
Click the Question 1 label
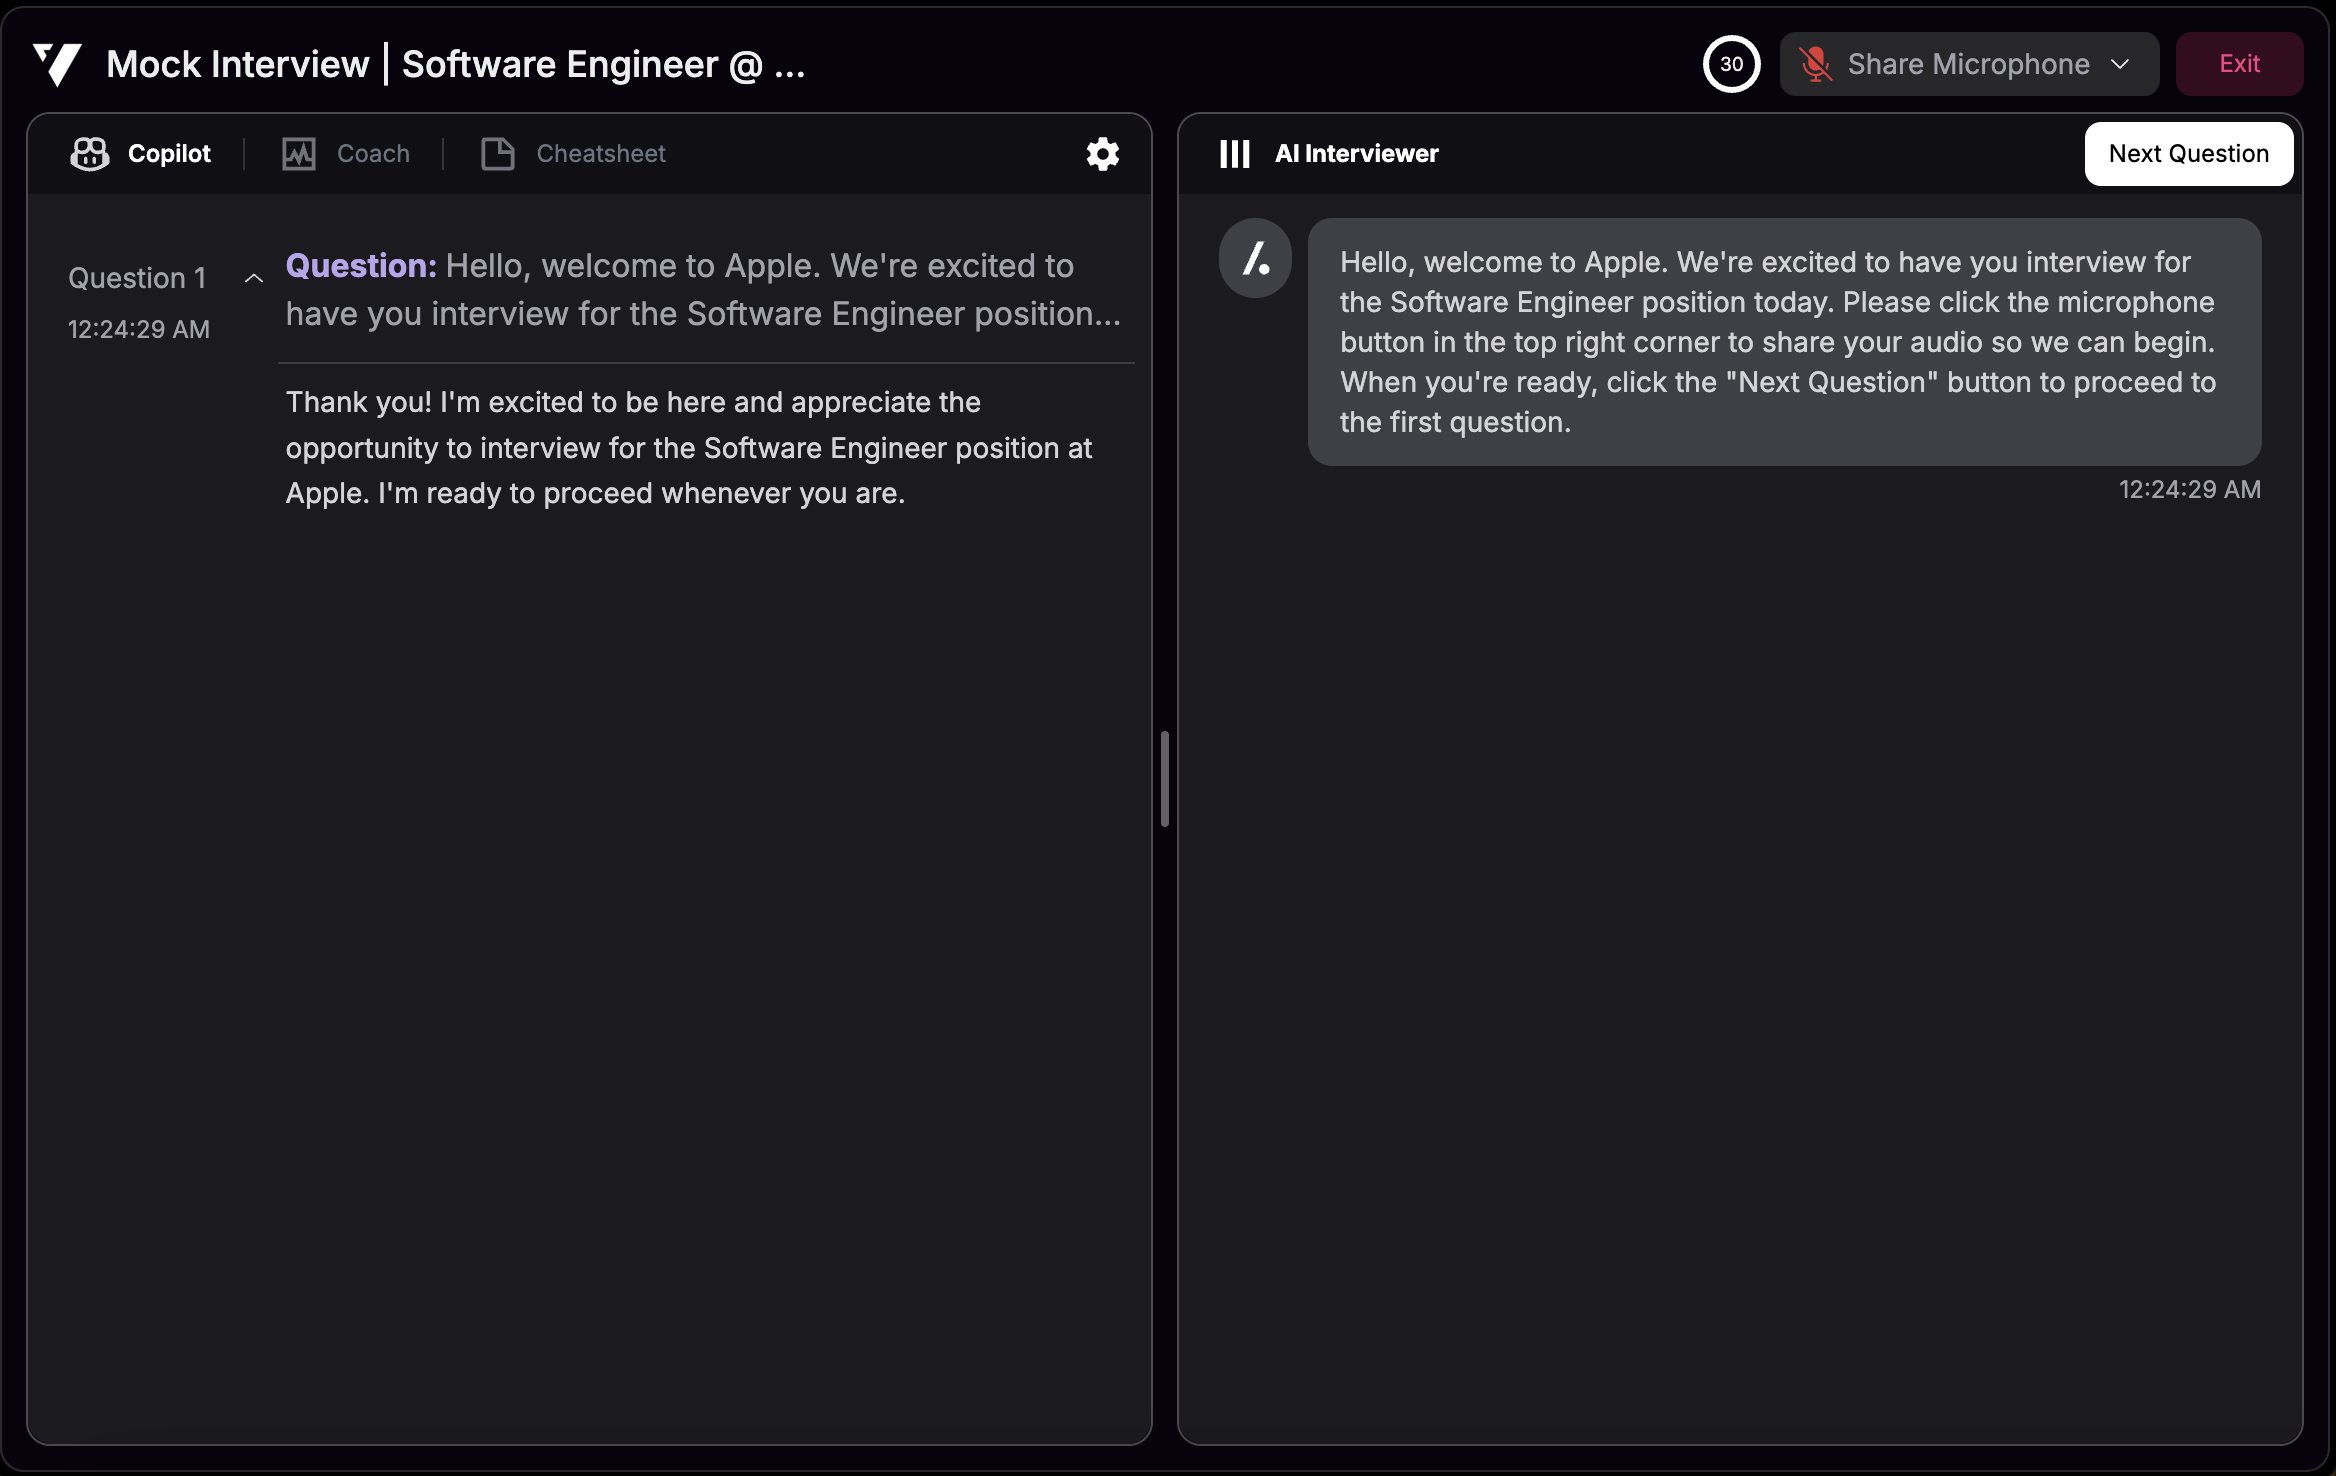[x=137, y=278]
